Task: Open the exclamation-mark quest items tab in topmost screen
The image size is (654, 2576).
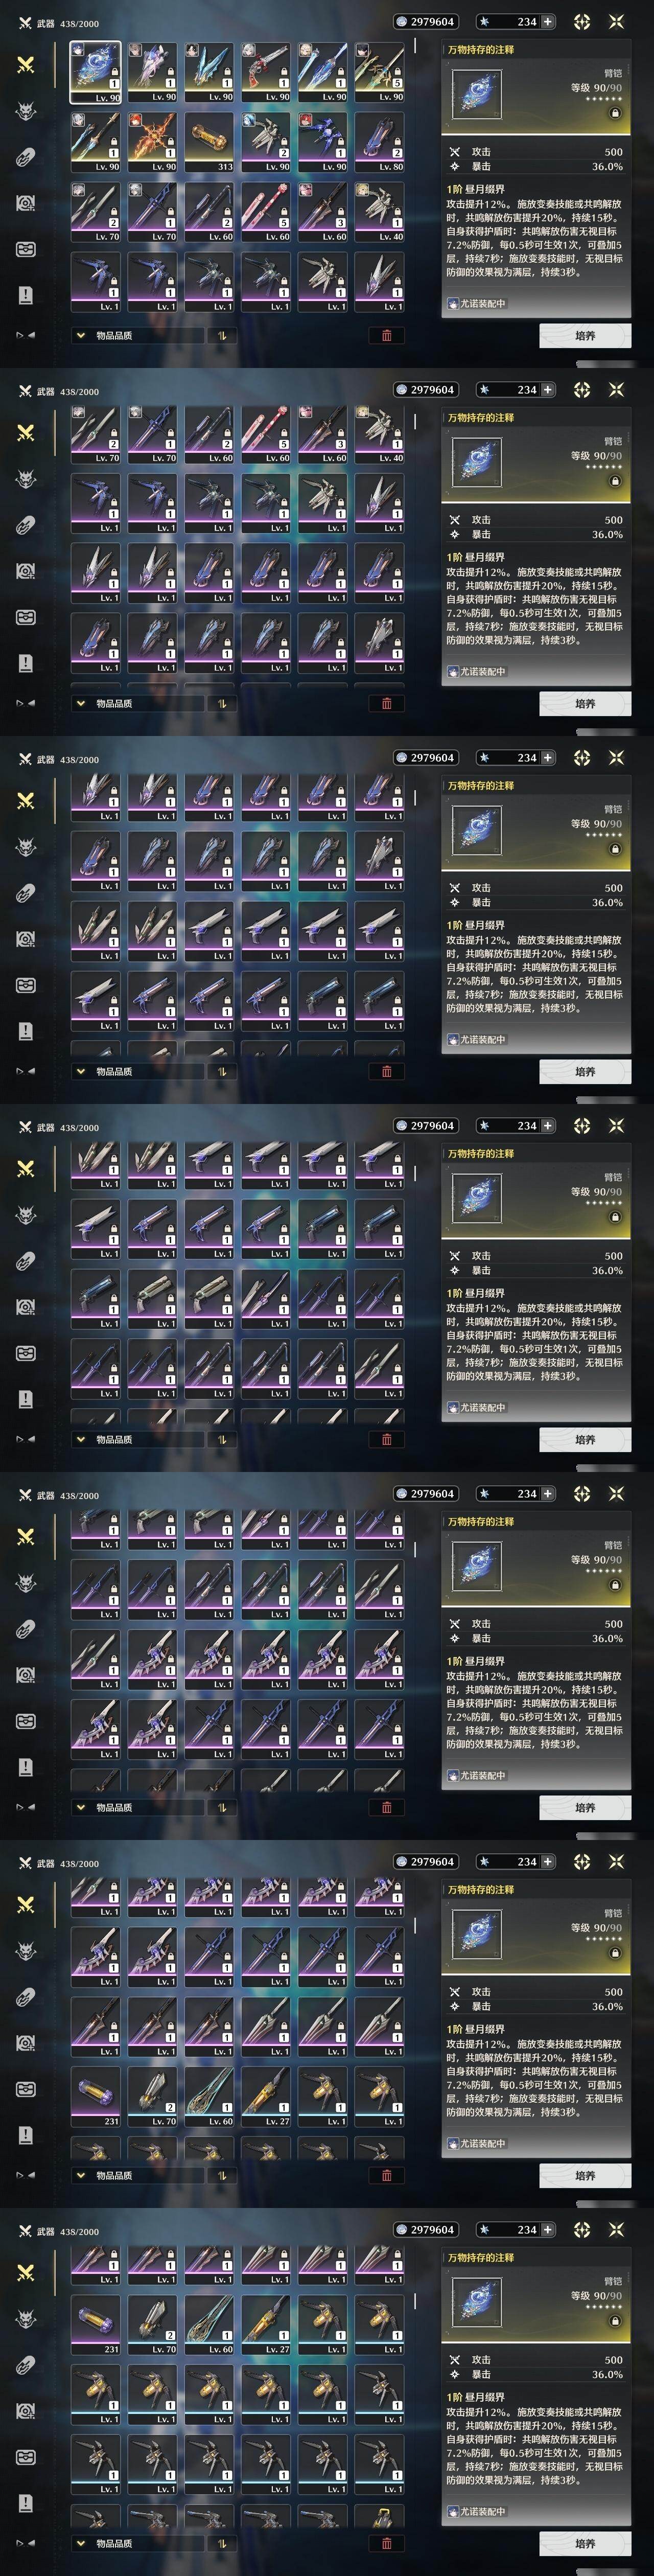Action: coord(26,295)
